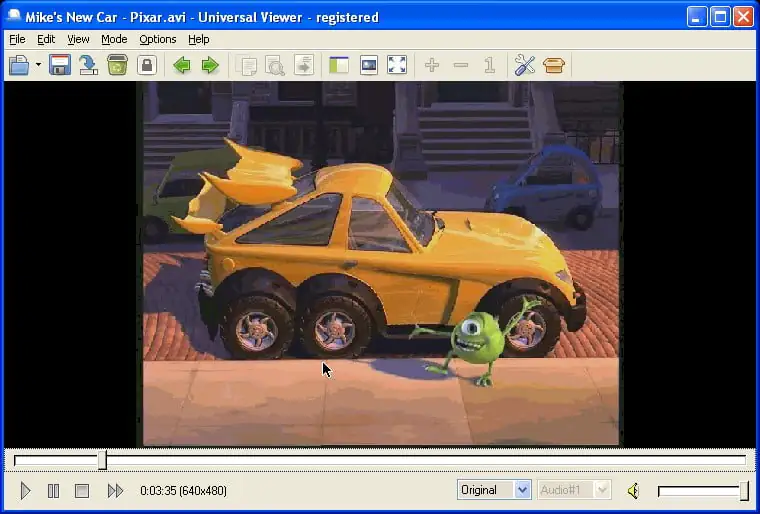Open the Mode menu
Image resolution: width=760 pixels, height=514 pixels.
pos(114,39)
